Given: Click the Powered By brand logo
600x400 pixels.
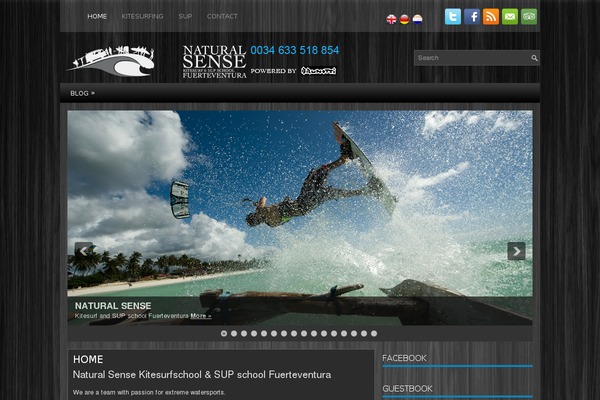Looking at the screenshot, I should [318, 71].
